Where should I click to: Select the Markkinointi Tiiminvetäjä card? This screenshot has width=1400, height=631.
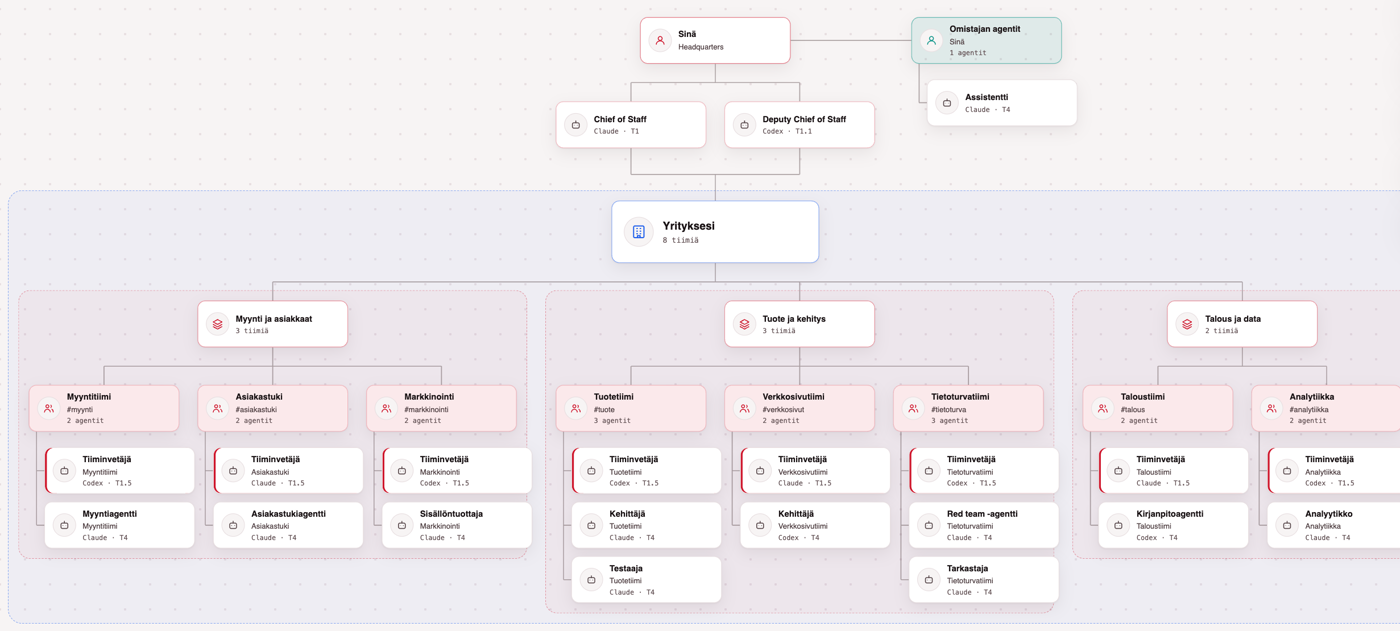point(457,471)
